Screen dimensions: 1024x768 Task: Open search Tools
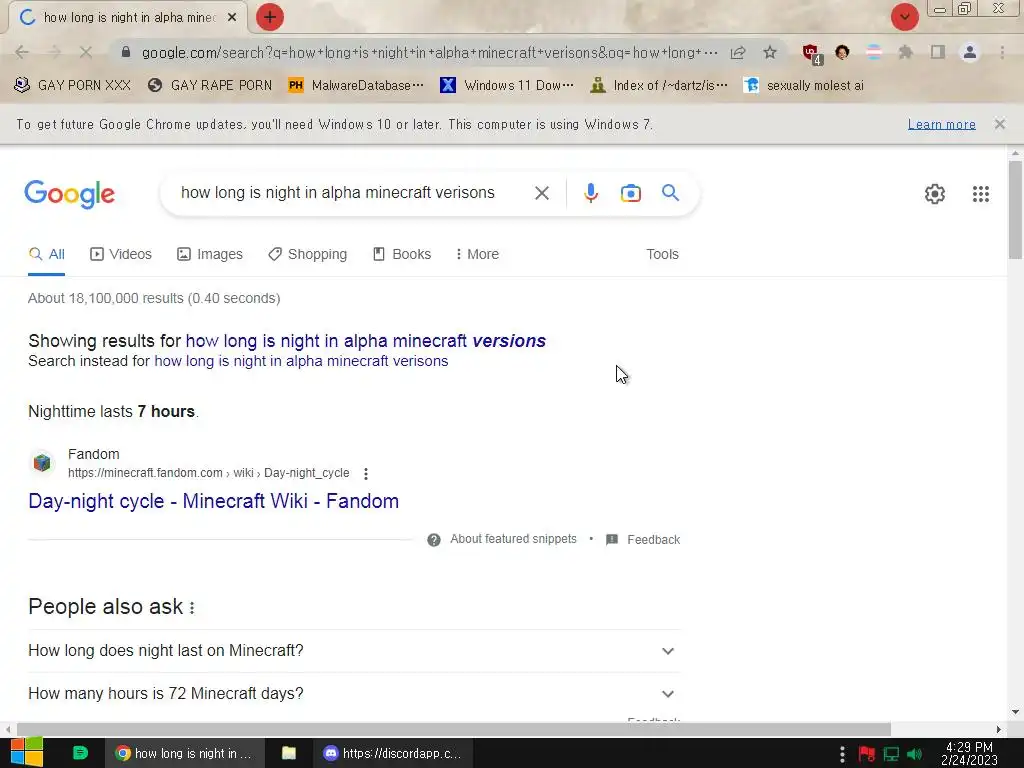662,254
